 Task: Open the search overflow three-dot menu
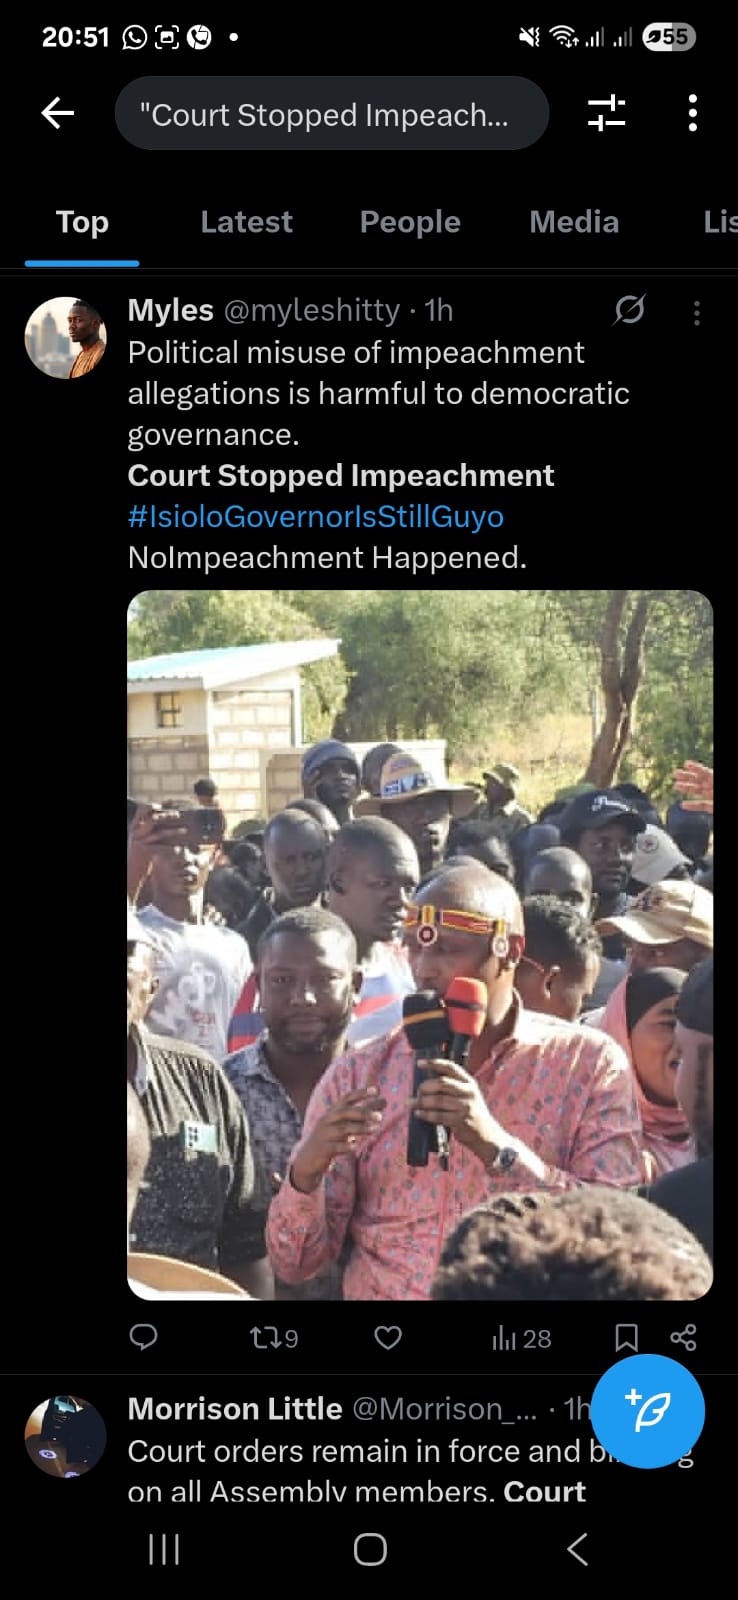692,113
